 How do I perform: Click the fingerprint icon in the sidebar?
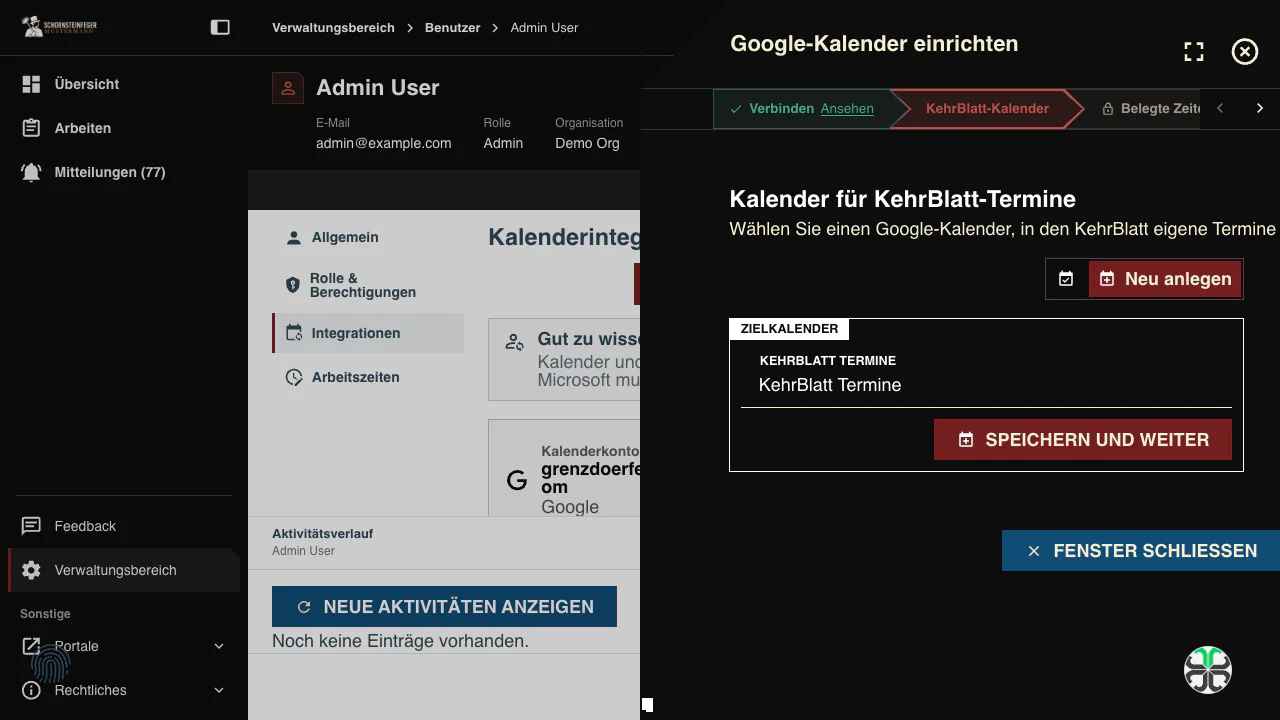pyautogui.click(x=50, y=663)
